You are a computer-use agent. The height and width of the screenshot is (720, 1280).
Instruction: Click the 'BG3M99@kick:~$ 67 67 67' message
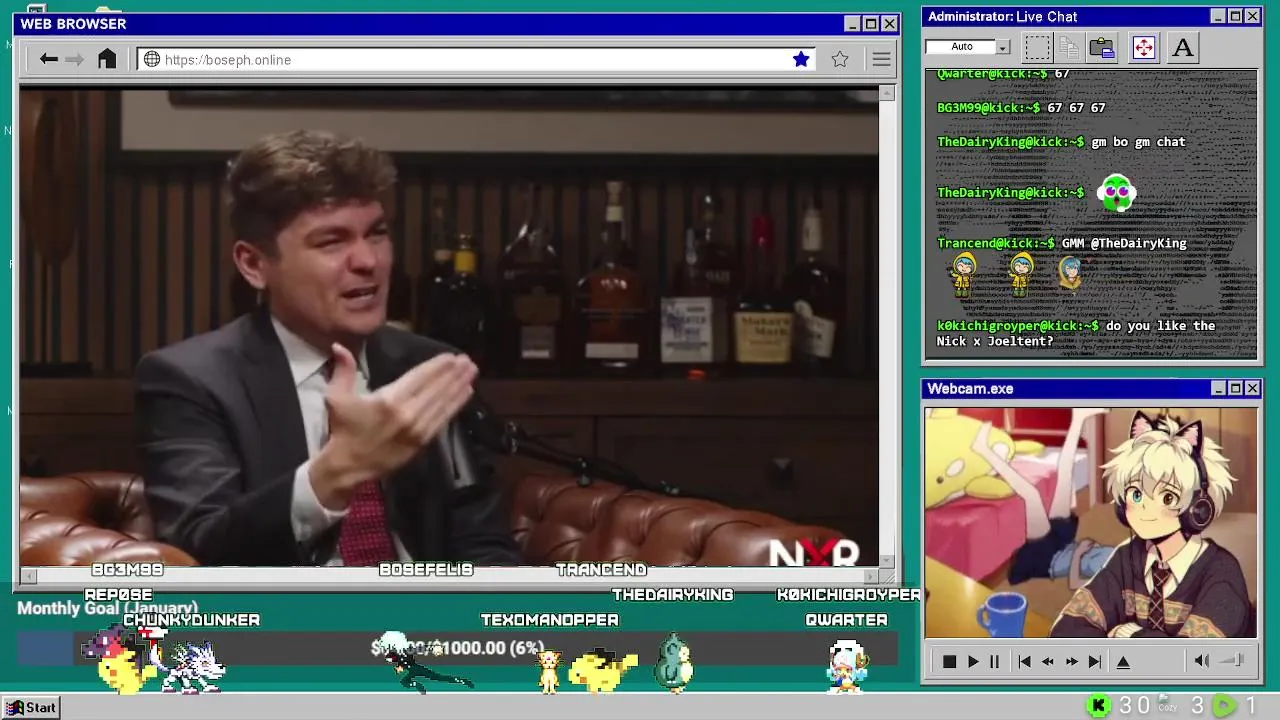coord(1021,108)
